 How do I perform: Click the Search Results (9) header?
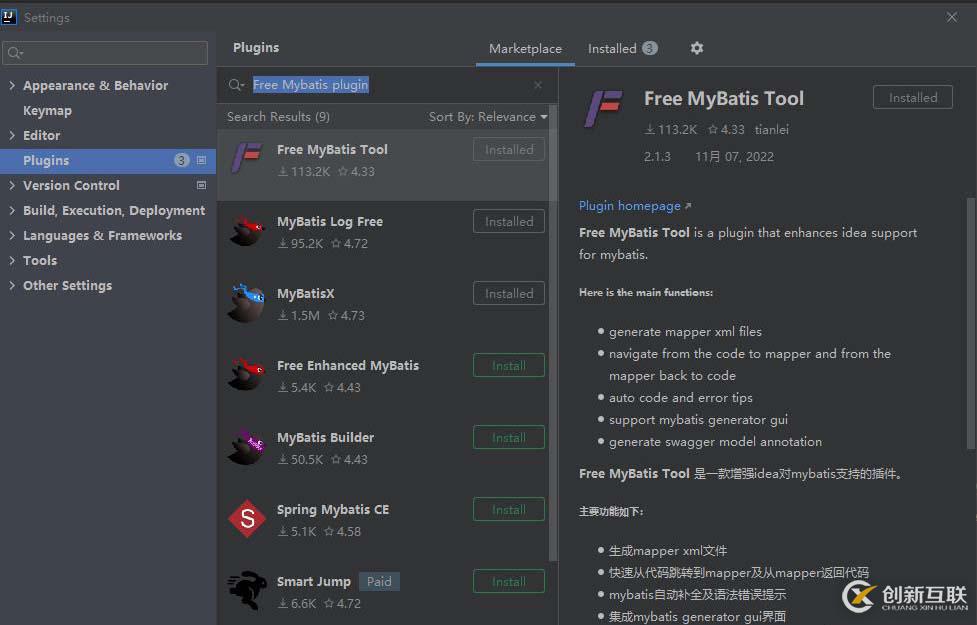click(x=278, y=117)
